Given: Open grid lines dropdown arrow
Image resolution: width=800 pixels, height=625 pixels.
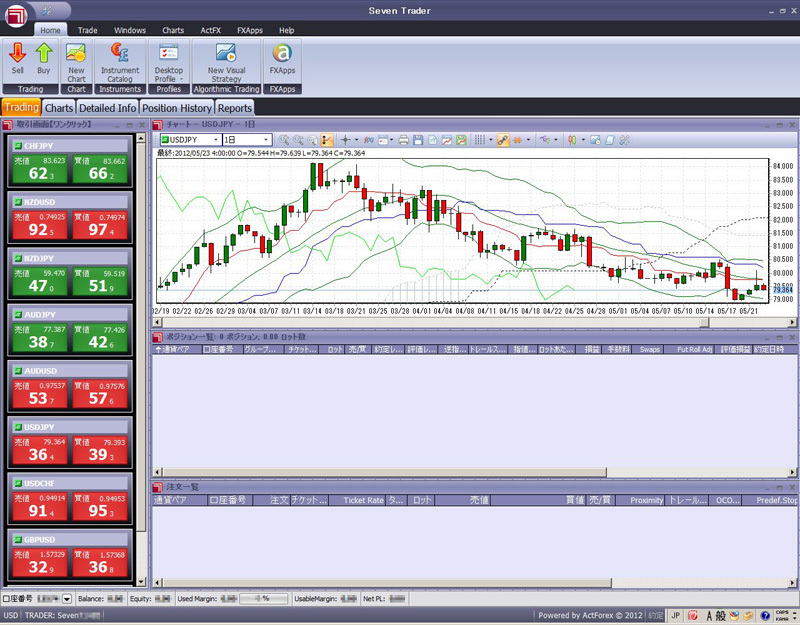Looking at the screenshot, I should click(x=491, y=140).
